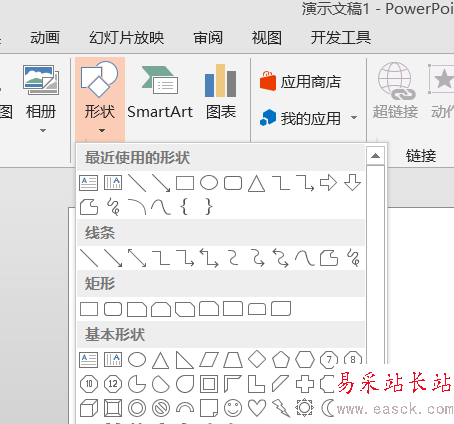The width and height of the screenshot is (454, 424).
Task: Select parallelogram in 基本形状
Action: [x=209, y=360]
